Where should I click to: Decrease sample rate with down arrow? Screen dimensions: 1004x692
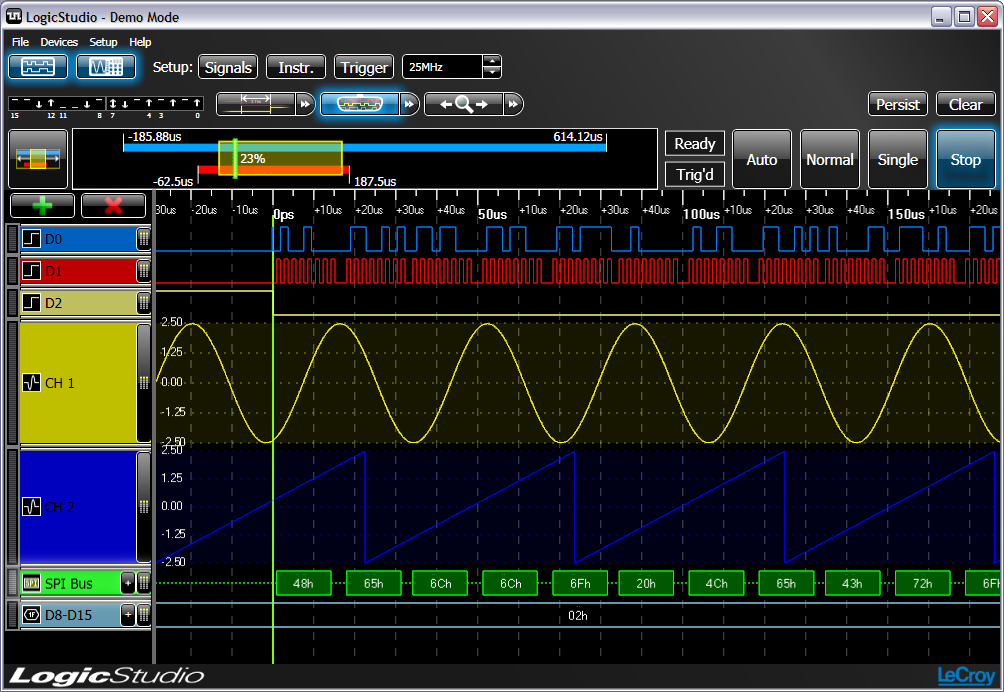click(492, 72)
